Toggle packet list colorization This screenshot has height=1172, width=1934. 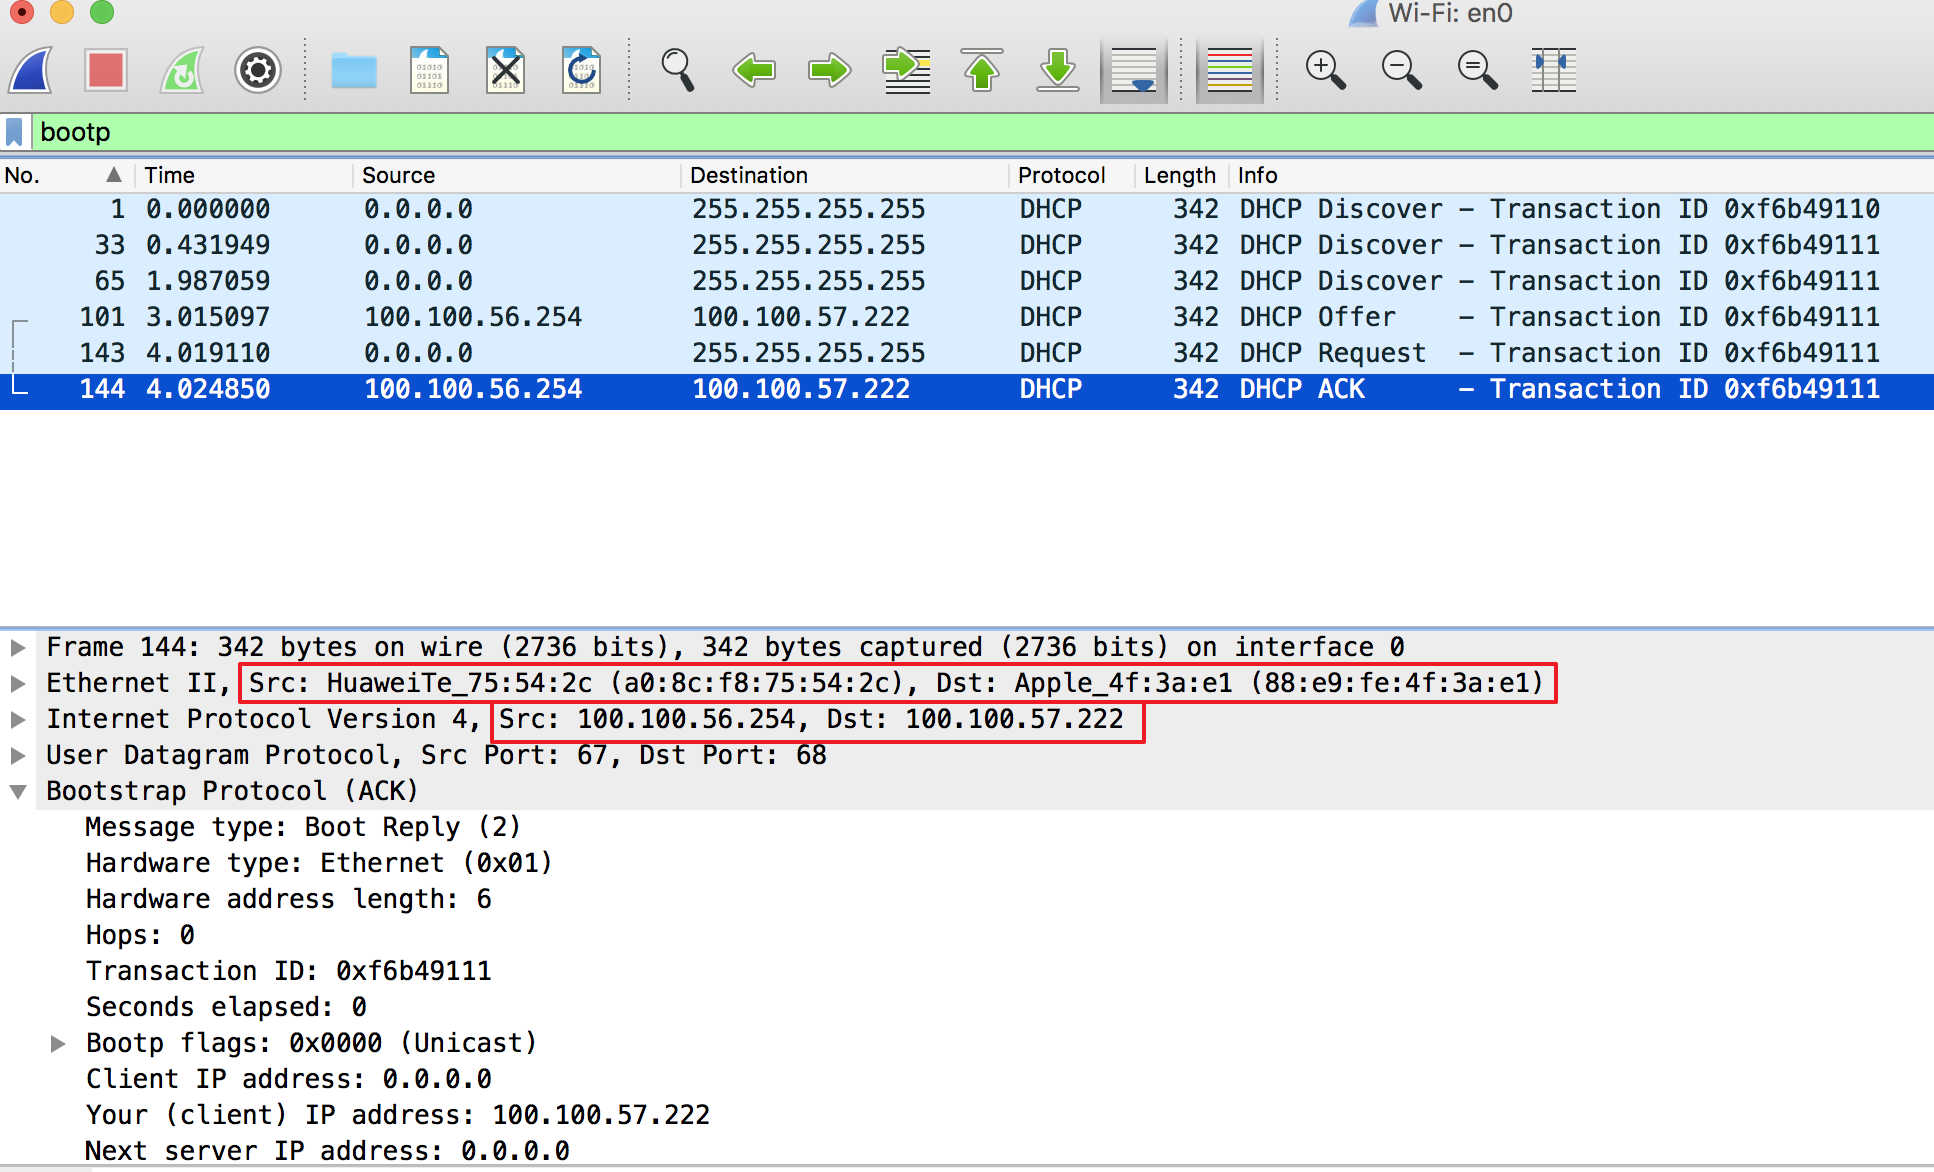(1230, 70)
